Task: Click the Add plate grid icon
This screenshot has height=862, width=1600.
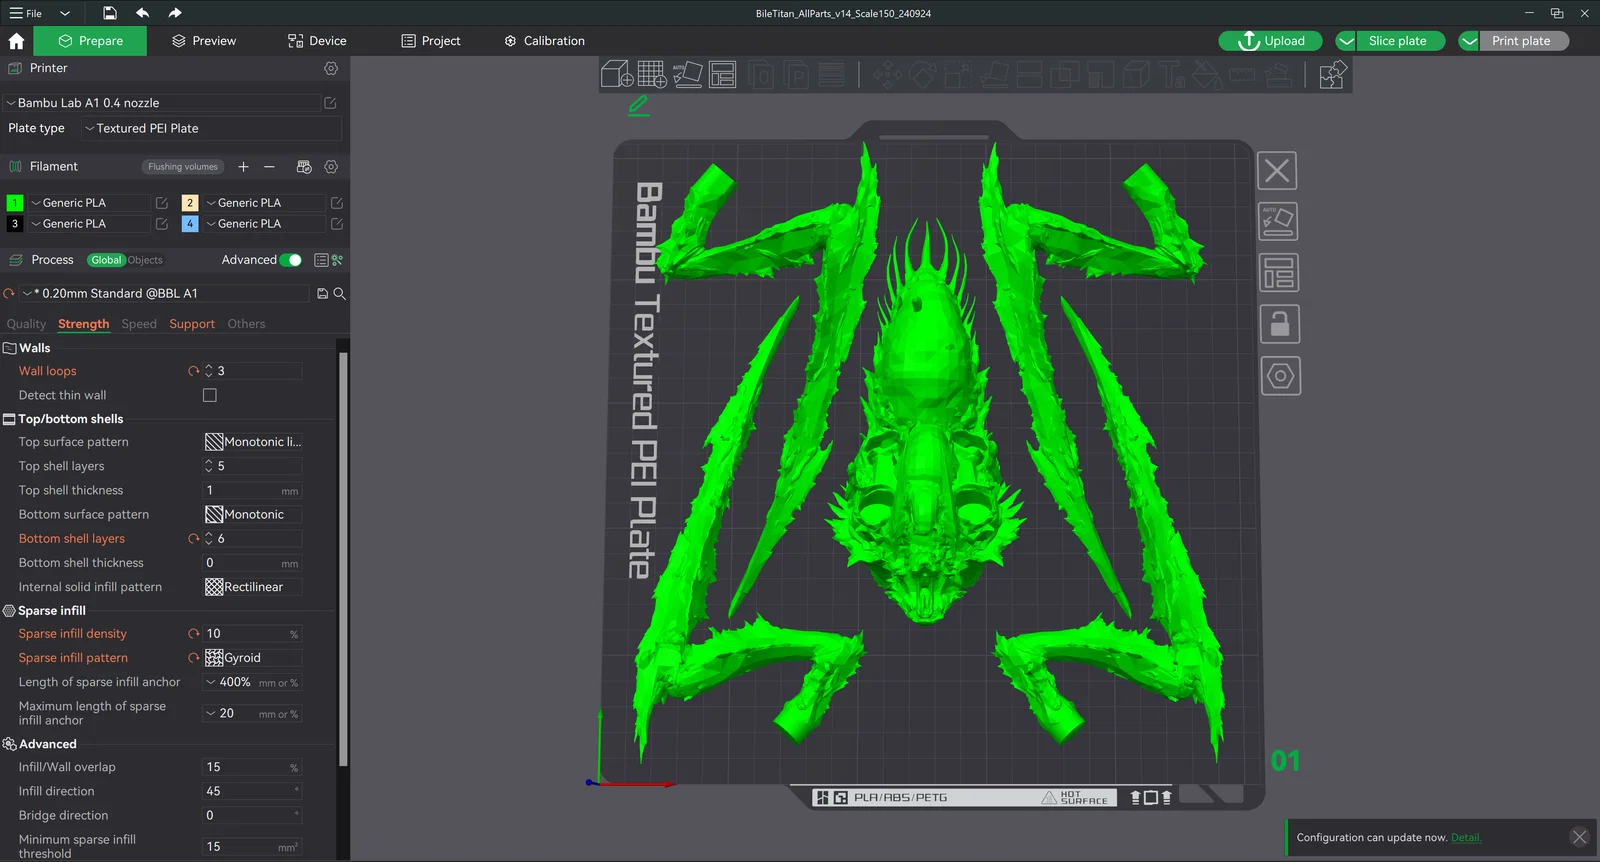Action: pos(652,74)
